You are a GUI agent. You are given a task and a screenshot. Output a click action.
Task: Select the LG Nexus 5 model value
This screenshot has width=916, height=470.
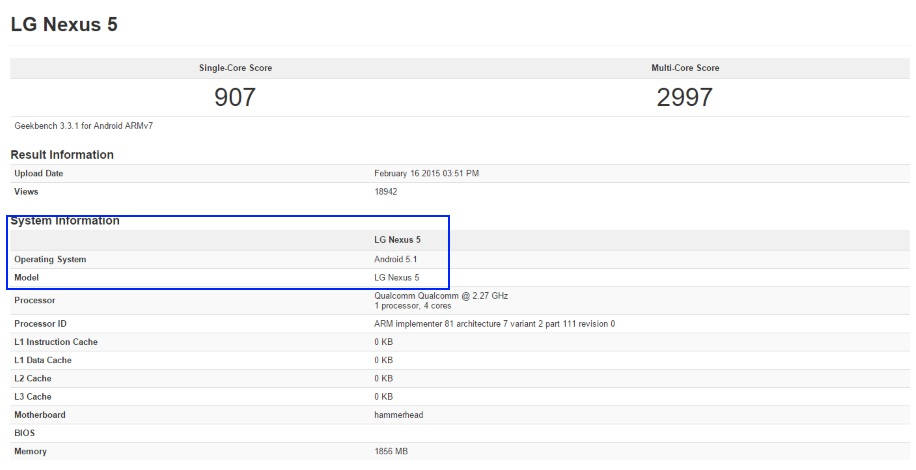pyautogui.click(x=397, y=277)
